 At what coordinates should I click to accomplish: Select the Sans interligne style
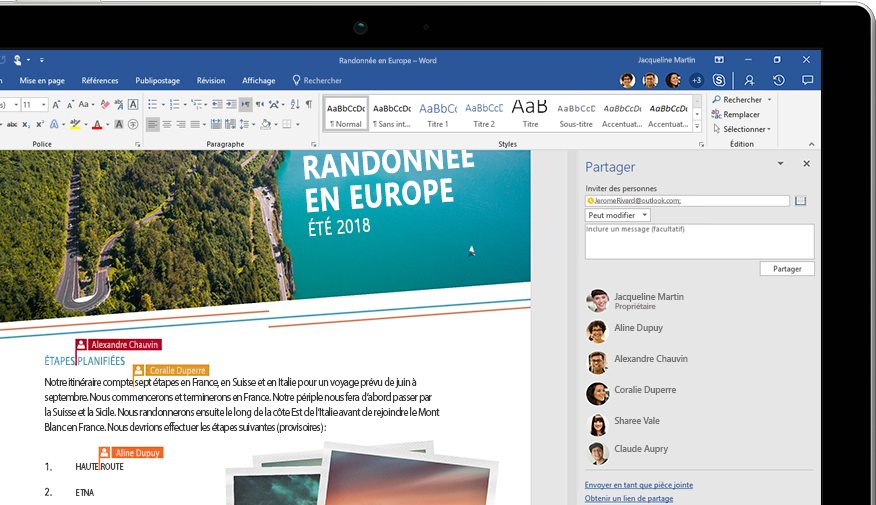pos(392,114)
